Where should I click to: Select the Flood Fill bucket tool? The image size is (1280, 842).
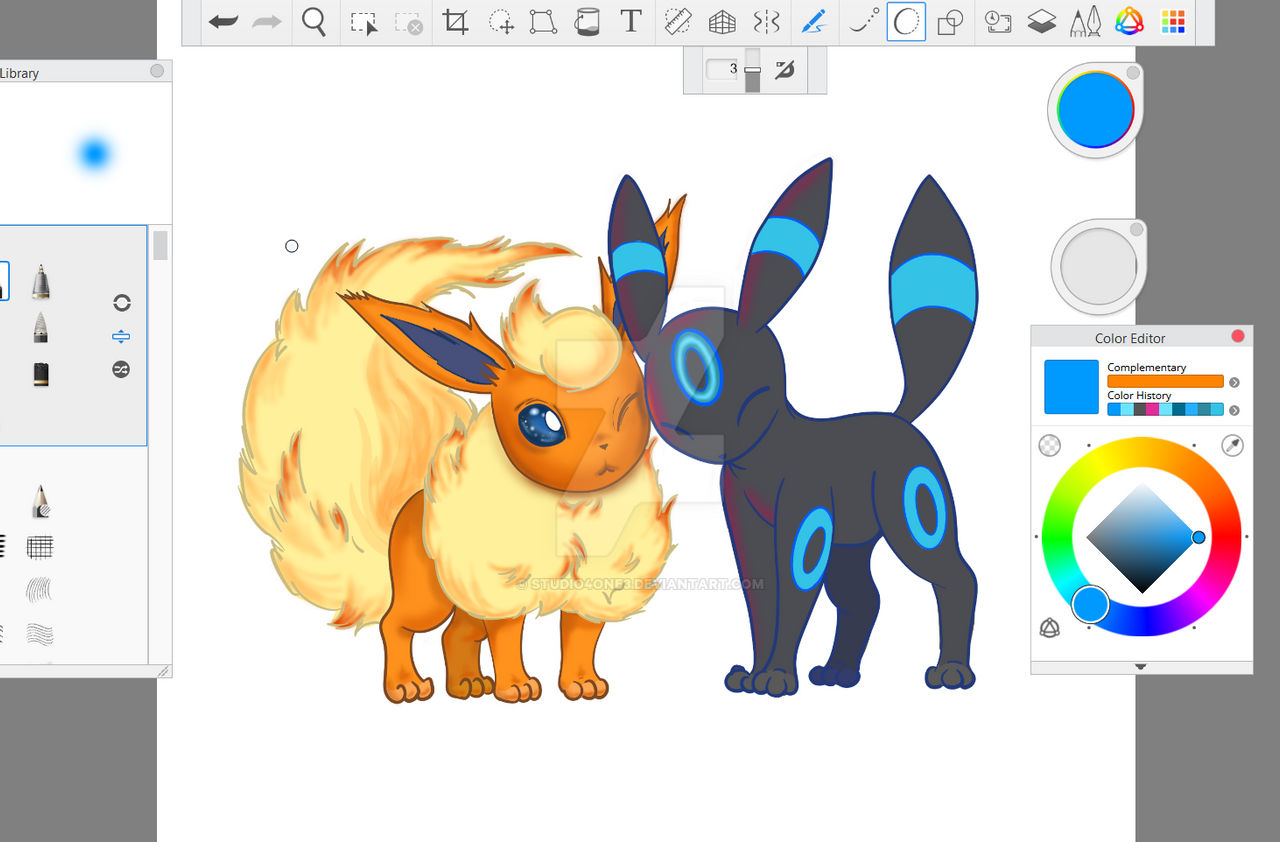point(587,22)
